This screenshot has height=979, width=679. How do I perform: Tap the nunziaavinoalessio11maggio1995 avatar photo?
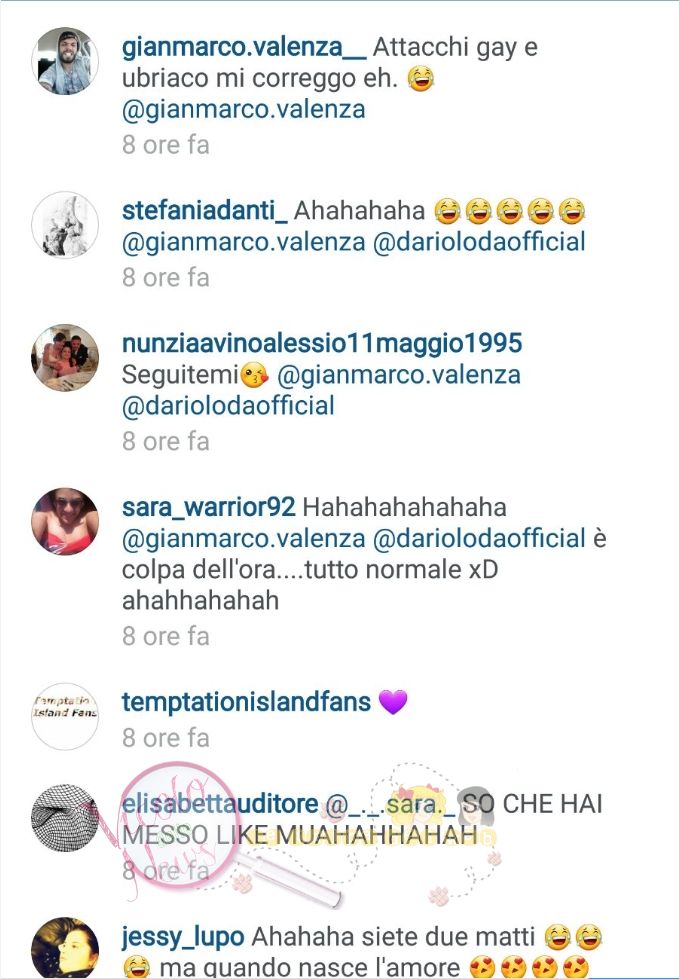[x=65, y=358]
